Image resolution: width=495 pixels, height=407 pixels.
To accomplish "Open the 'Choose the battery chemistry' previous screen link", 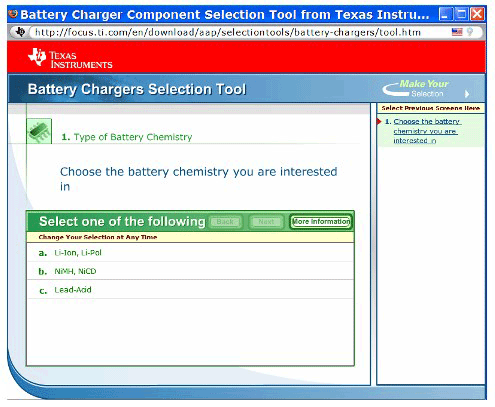I will click(x=427, y=131).
